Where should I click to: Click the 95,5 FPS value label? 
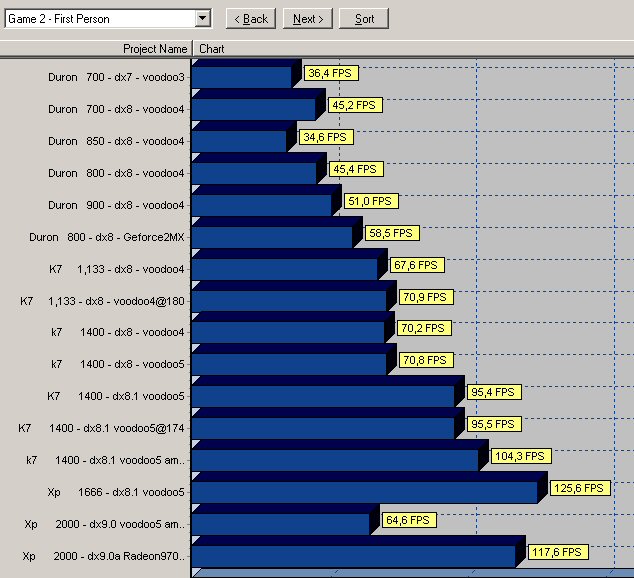[x=494, y=424]
